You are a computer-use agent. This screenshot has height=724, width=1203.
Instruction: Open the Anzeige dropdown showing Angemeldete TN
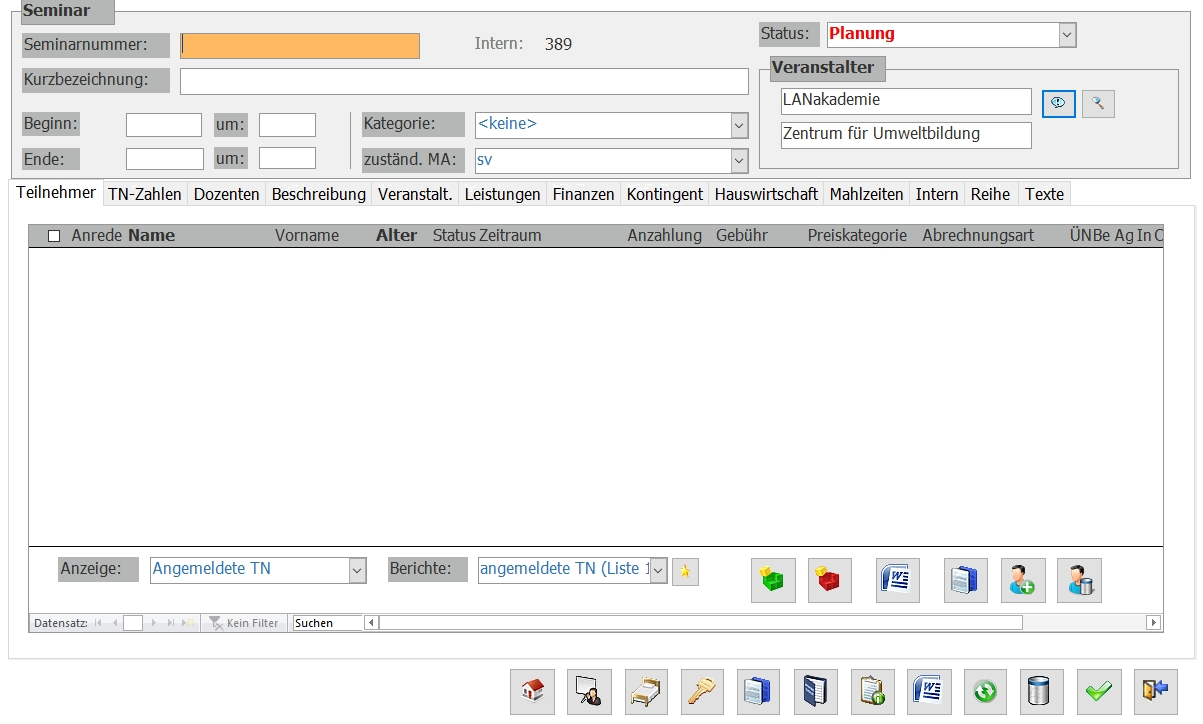coord(357,570)
